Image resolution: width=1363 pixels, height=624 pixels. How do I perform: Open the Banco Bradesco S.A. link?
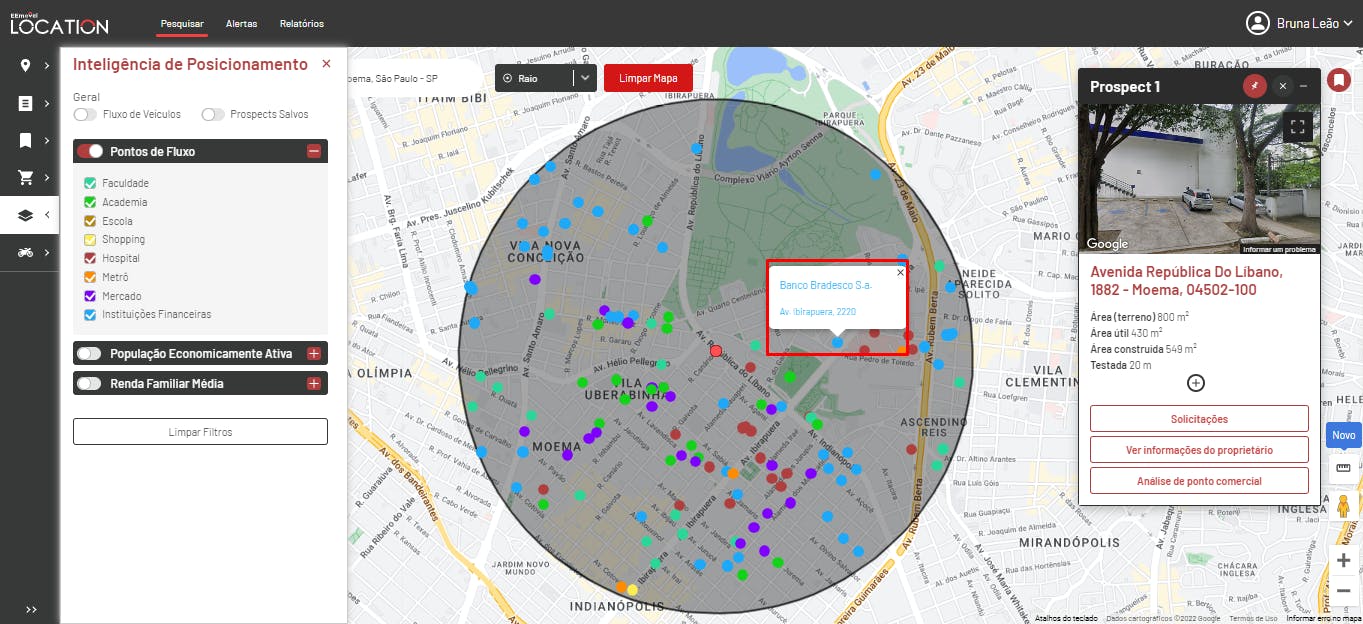(826, 286)
